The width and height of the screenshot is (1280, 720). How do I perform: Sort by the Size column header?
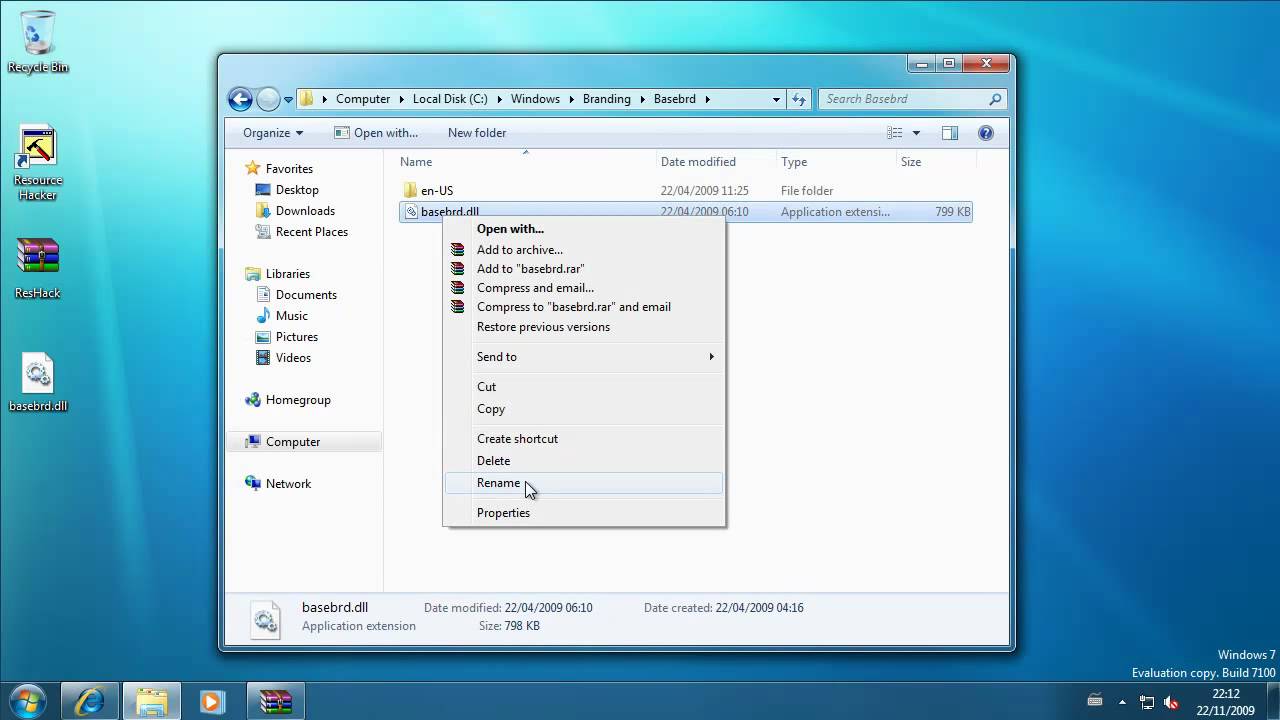(x=935, y=162)
